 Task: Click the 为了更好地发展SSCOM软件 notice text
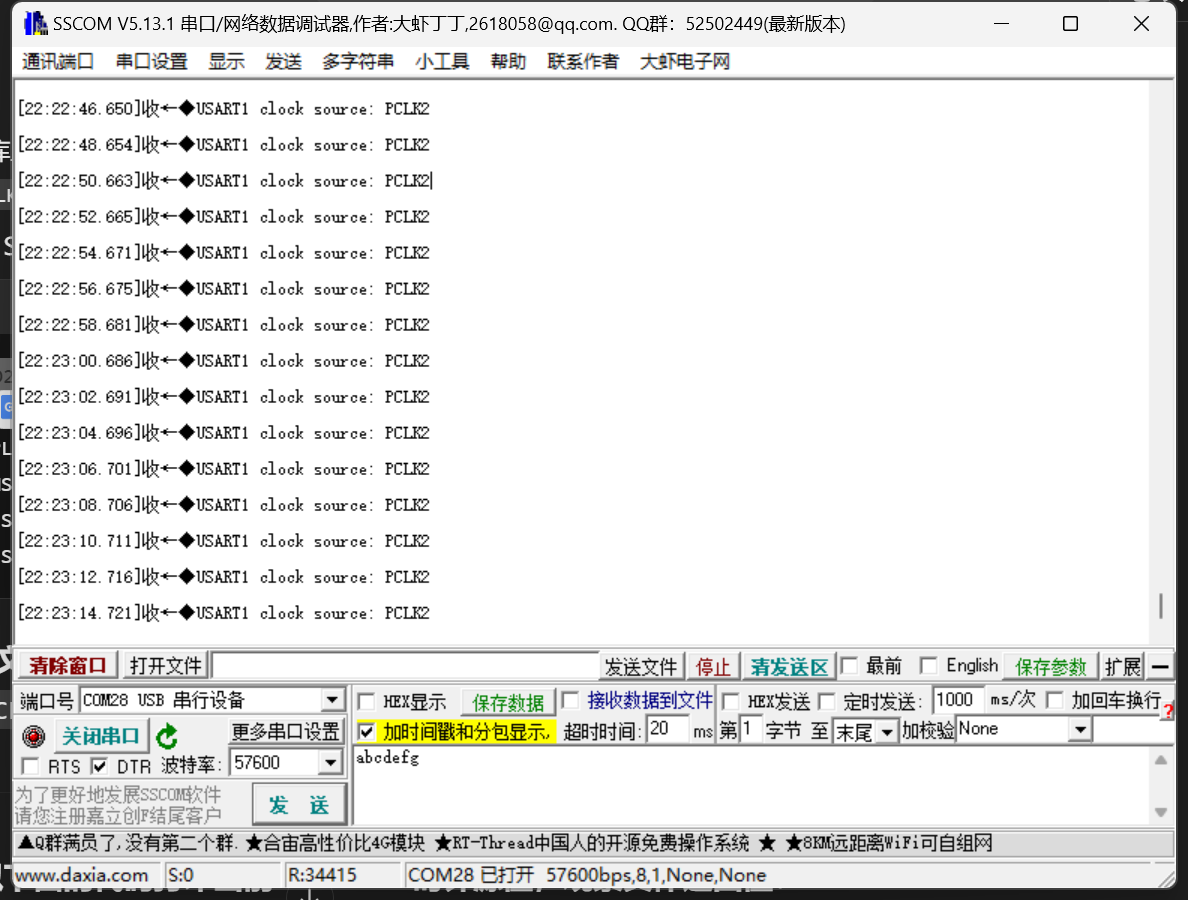pyautogui.click(x=117, y=795)
